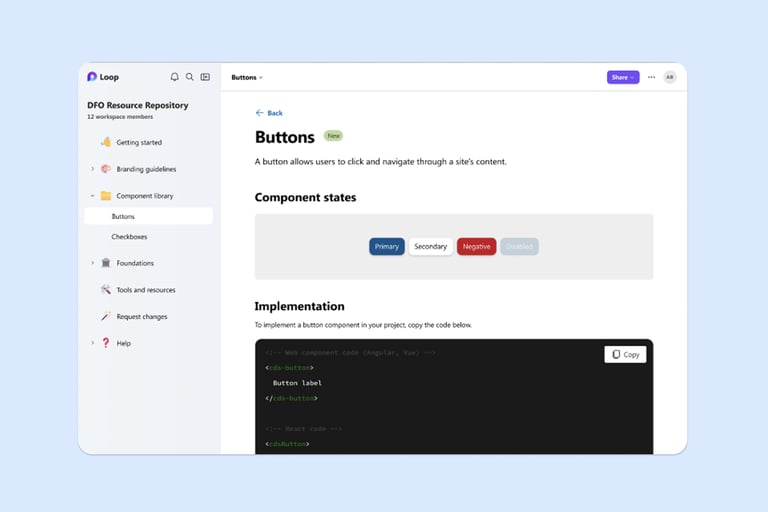Click the red question mark Help icon

click(x=106, y=343)
